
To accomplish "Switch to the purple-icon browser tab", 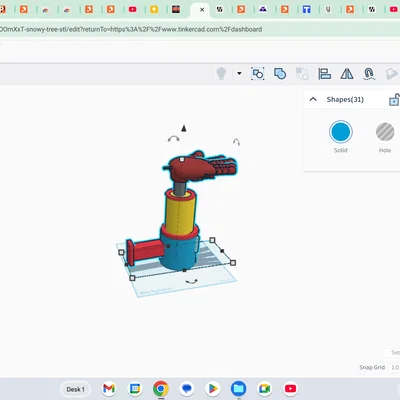I will 263,10.
